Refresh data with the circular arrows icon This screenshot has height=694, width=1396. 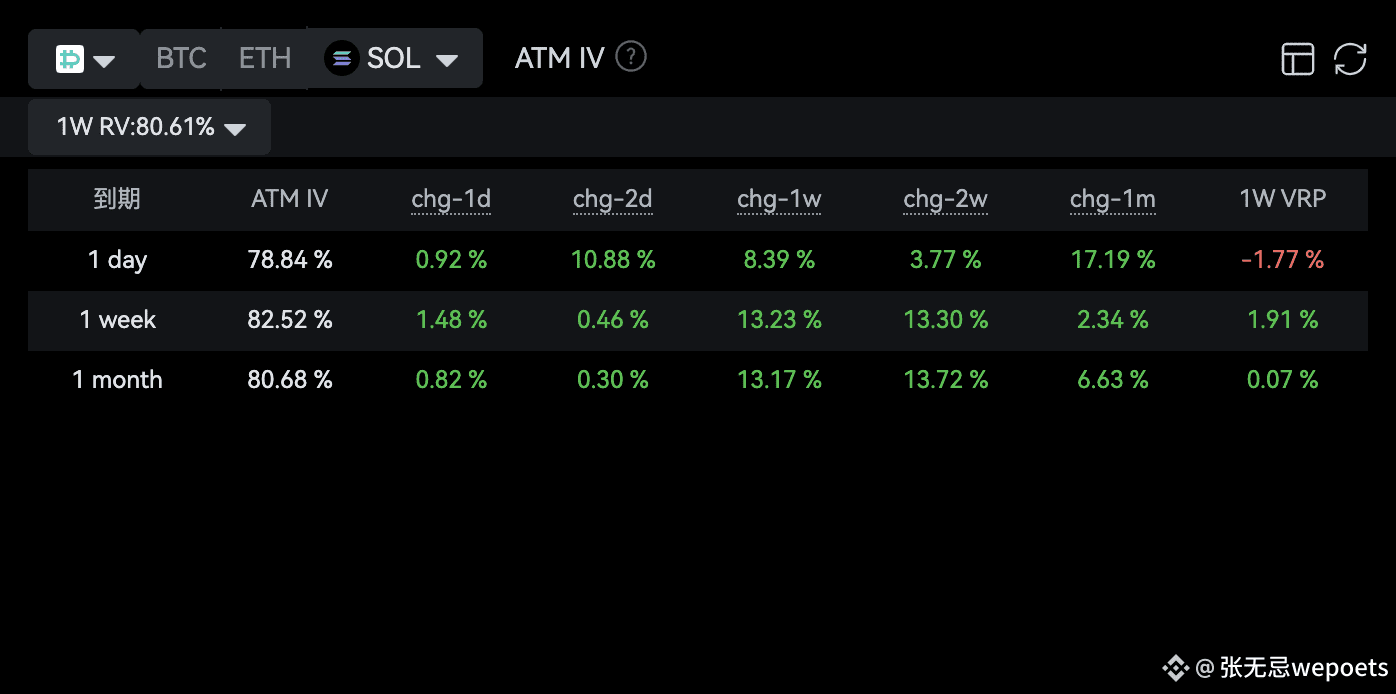click(1350, 59)
